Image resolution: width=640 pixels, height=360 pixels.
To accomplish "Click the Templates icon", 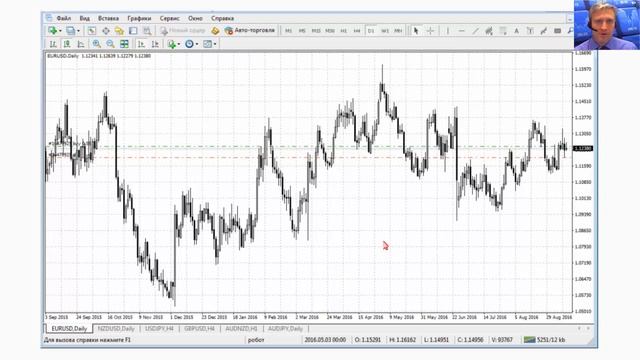I will 207,44.
